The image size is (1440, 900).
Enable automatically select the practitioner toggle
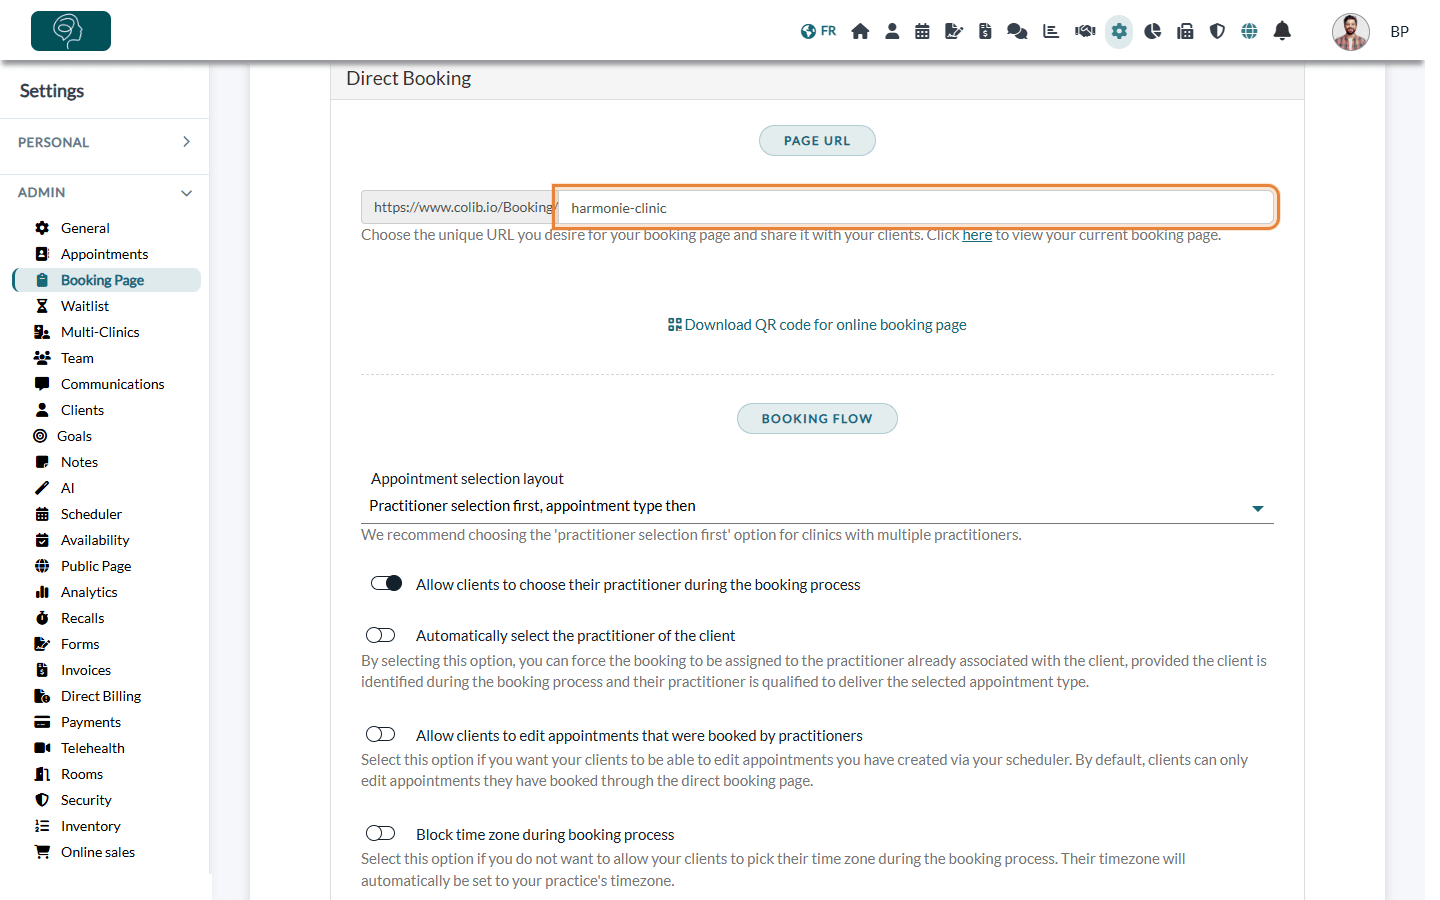[381, 635]
